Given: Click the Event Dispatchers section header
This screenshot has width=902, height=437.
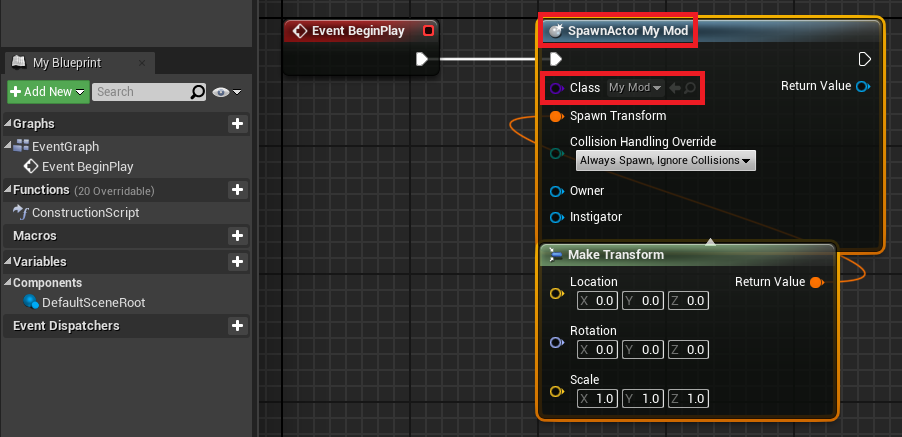Looking at the screenshot, I should point(66,326).
